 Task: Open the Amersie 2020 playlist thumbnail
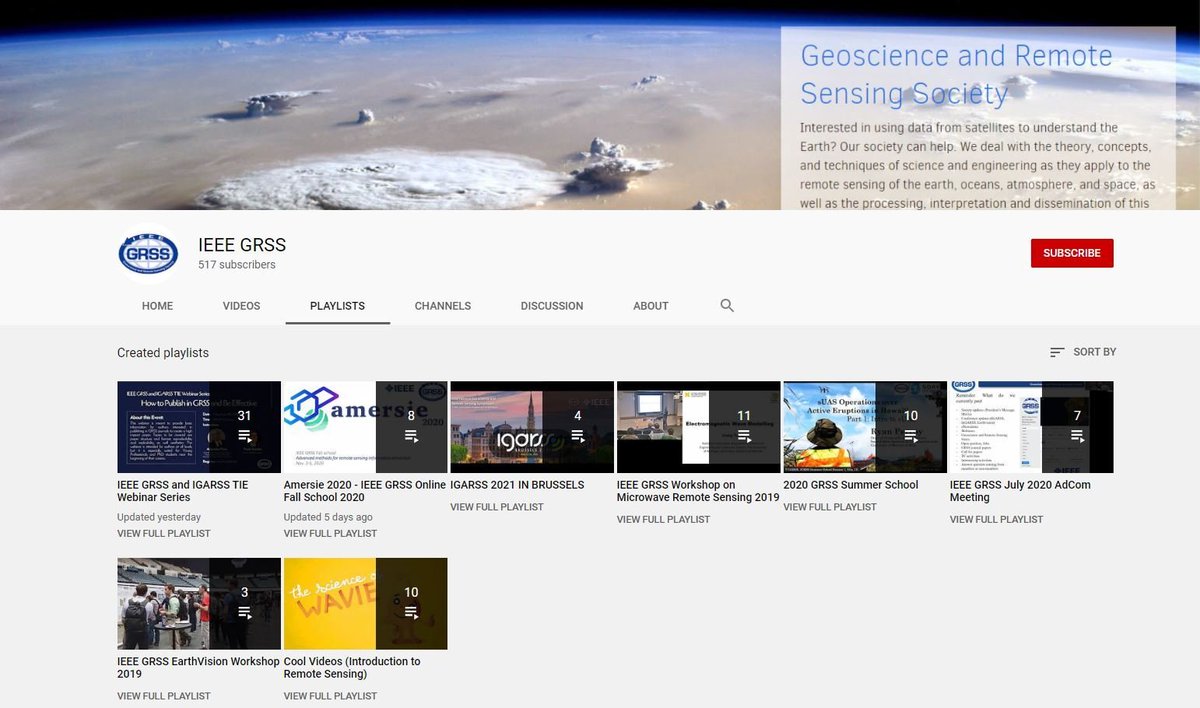click(x=366, y=427)
